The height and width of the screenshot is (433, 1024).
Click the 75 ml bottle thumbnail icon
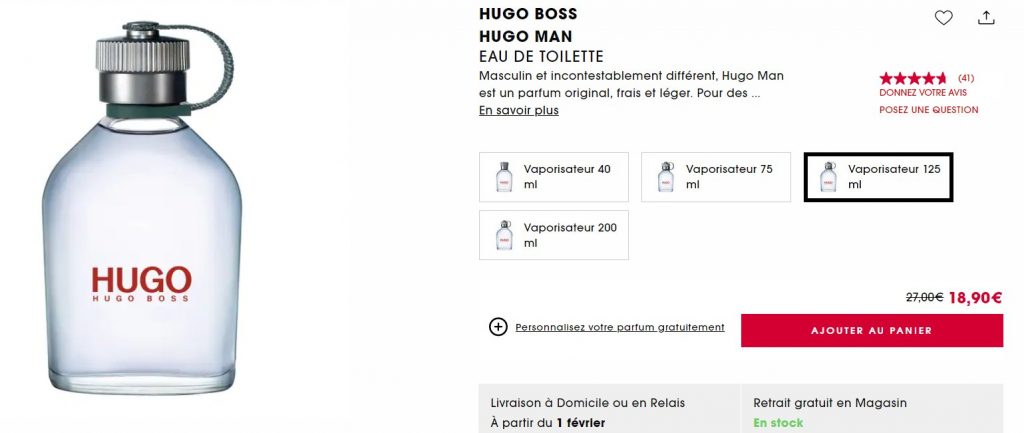[666, 177]
